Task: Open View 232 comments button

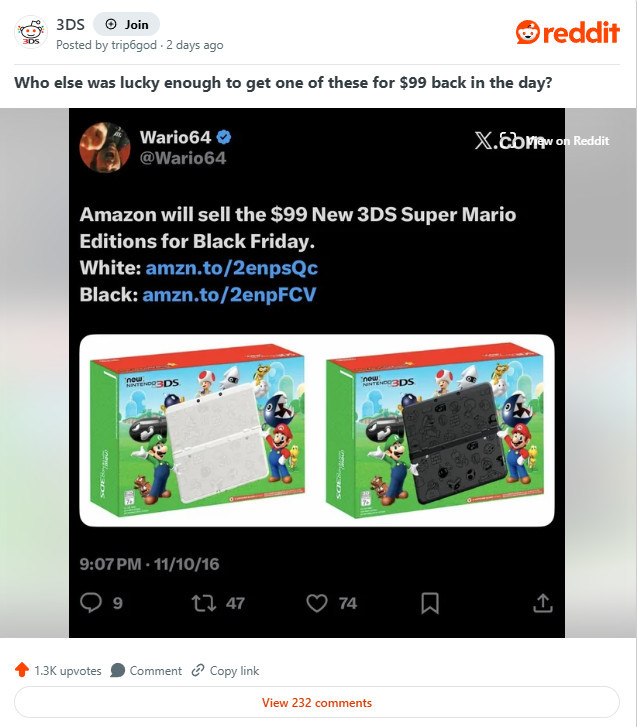Action: pyautogui.click(x=317, y=702)
